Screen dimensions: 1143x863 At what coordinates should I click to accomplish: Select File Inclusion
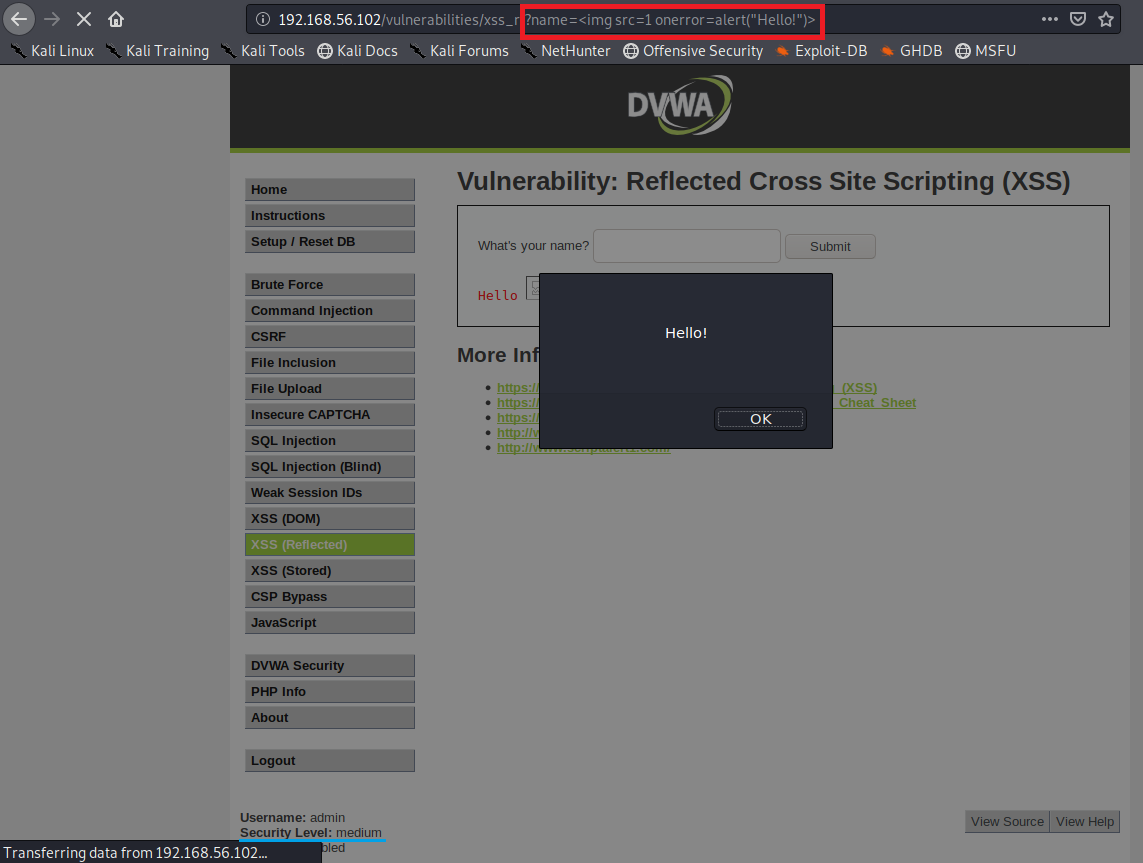tap(329, 363)
